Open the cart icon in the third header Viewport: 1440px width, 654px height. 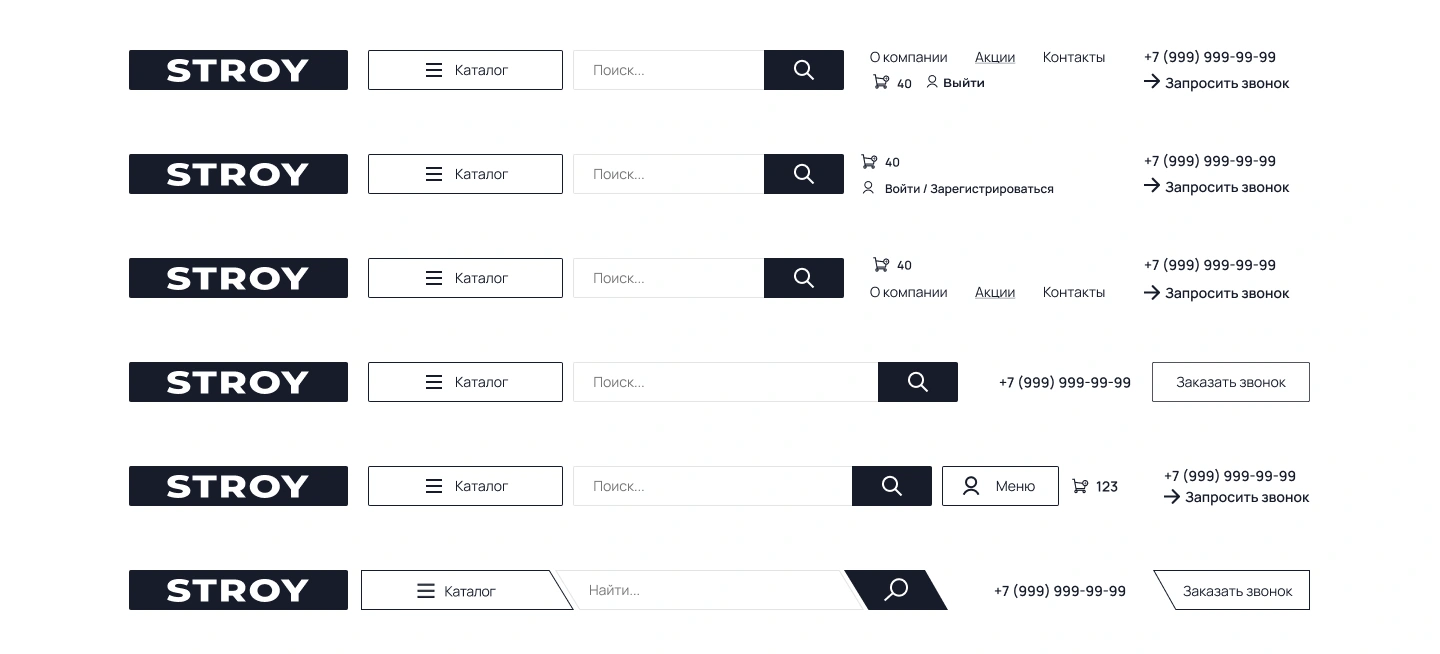tap(881, 265)
